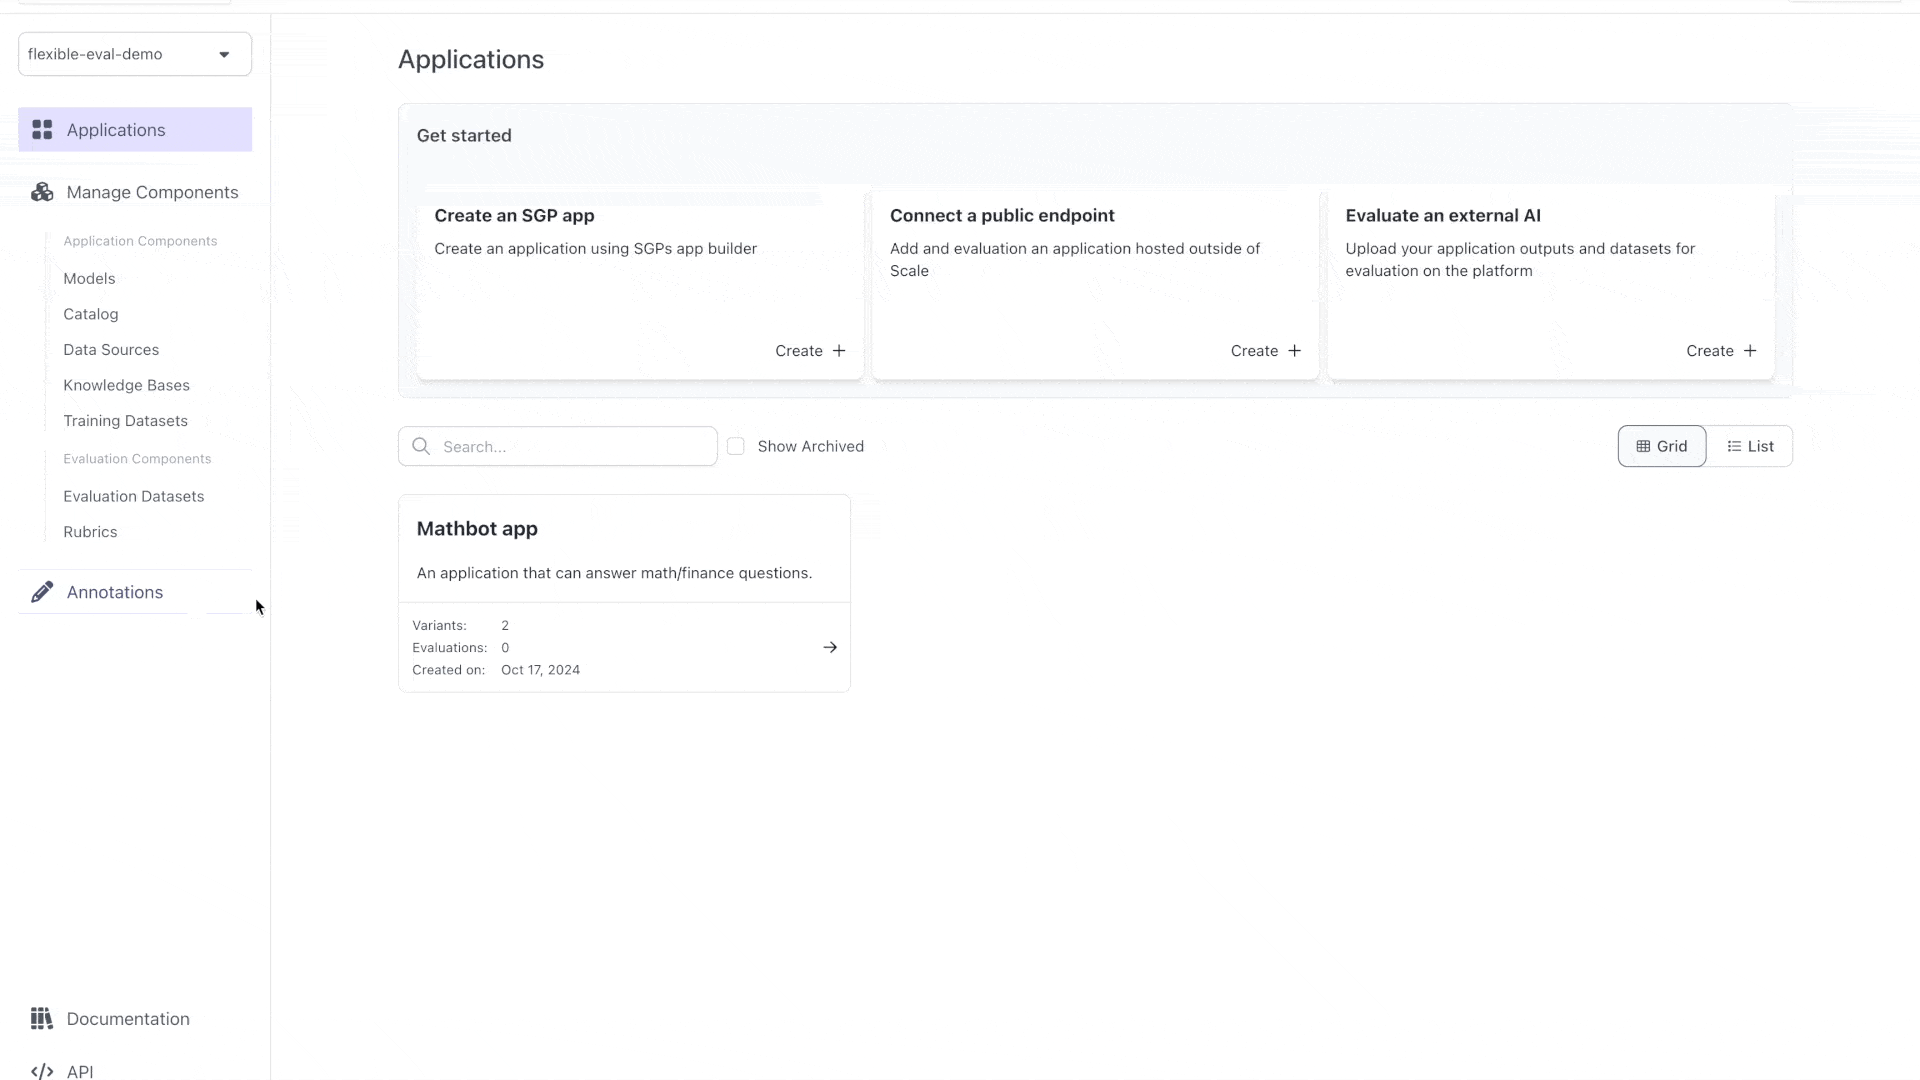Image resolution: width=1920 pixels, height=1080 pixels.
Task: Click the Mathbot app arrow icon
Action: pos(830,647)
